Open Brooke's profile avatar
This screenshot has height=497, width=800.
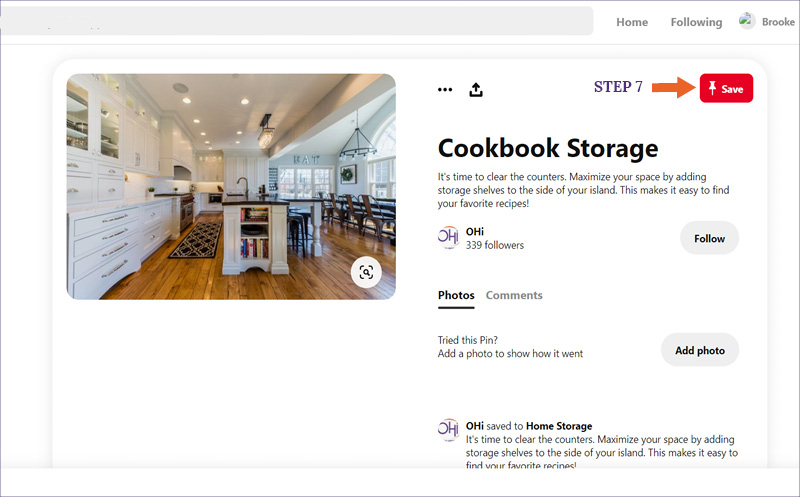point(747,21)
